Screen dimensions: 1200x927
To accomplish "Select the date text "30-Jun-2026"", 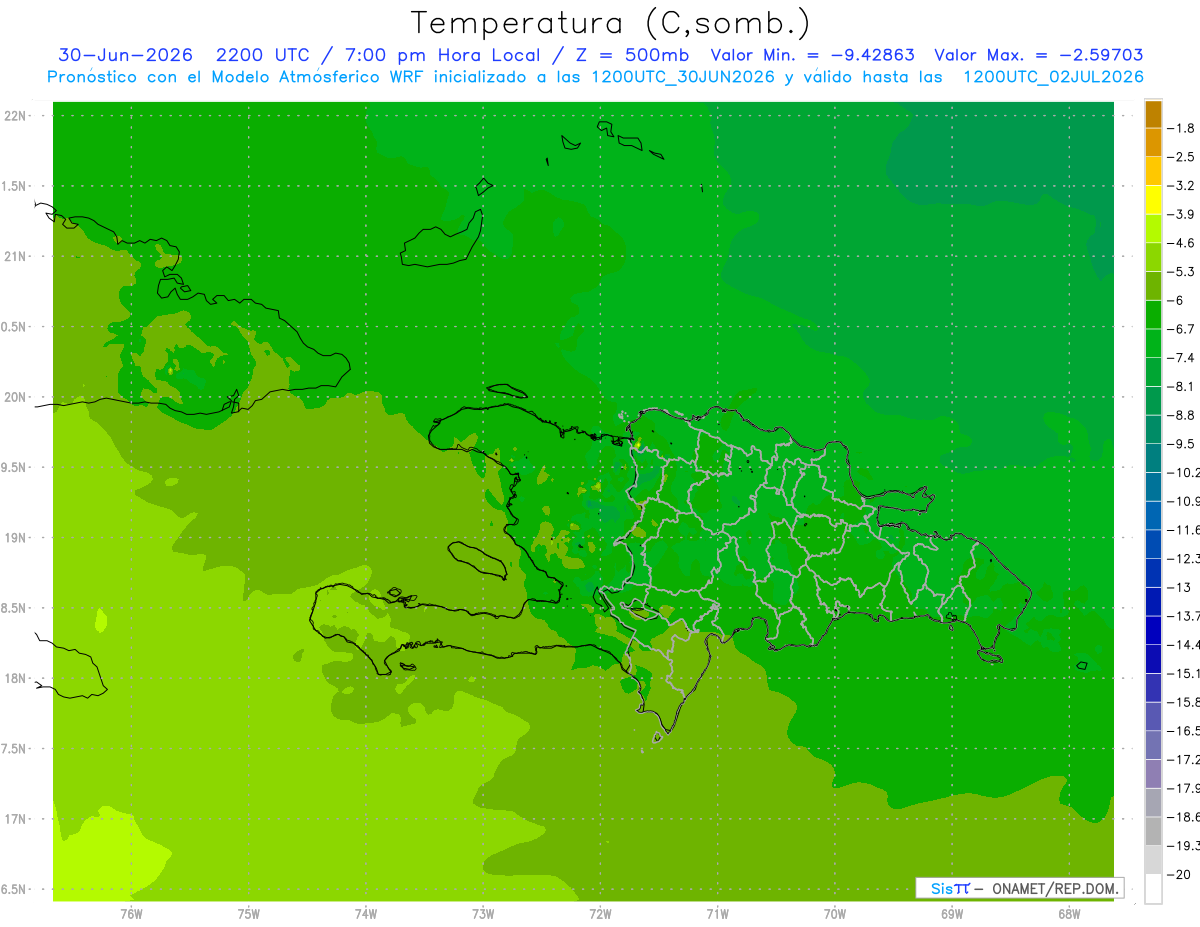I will (126, 55).
